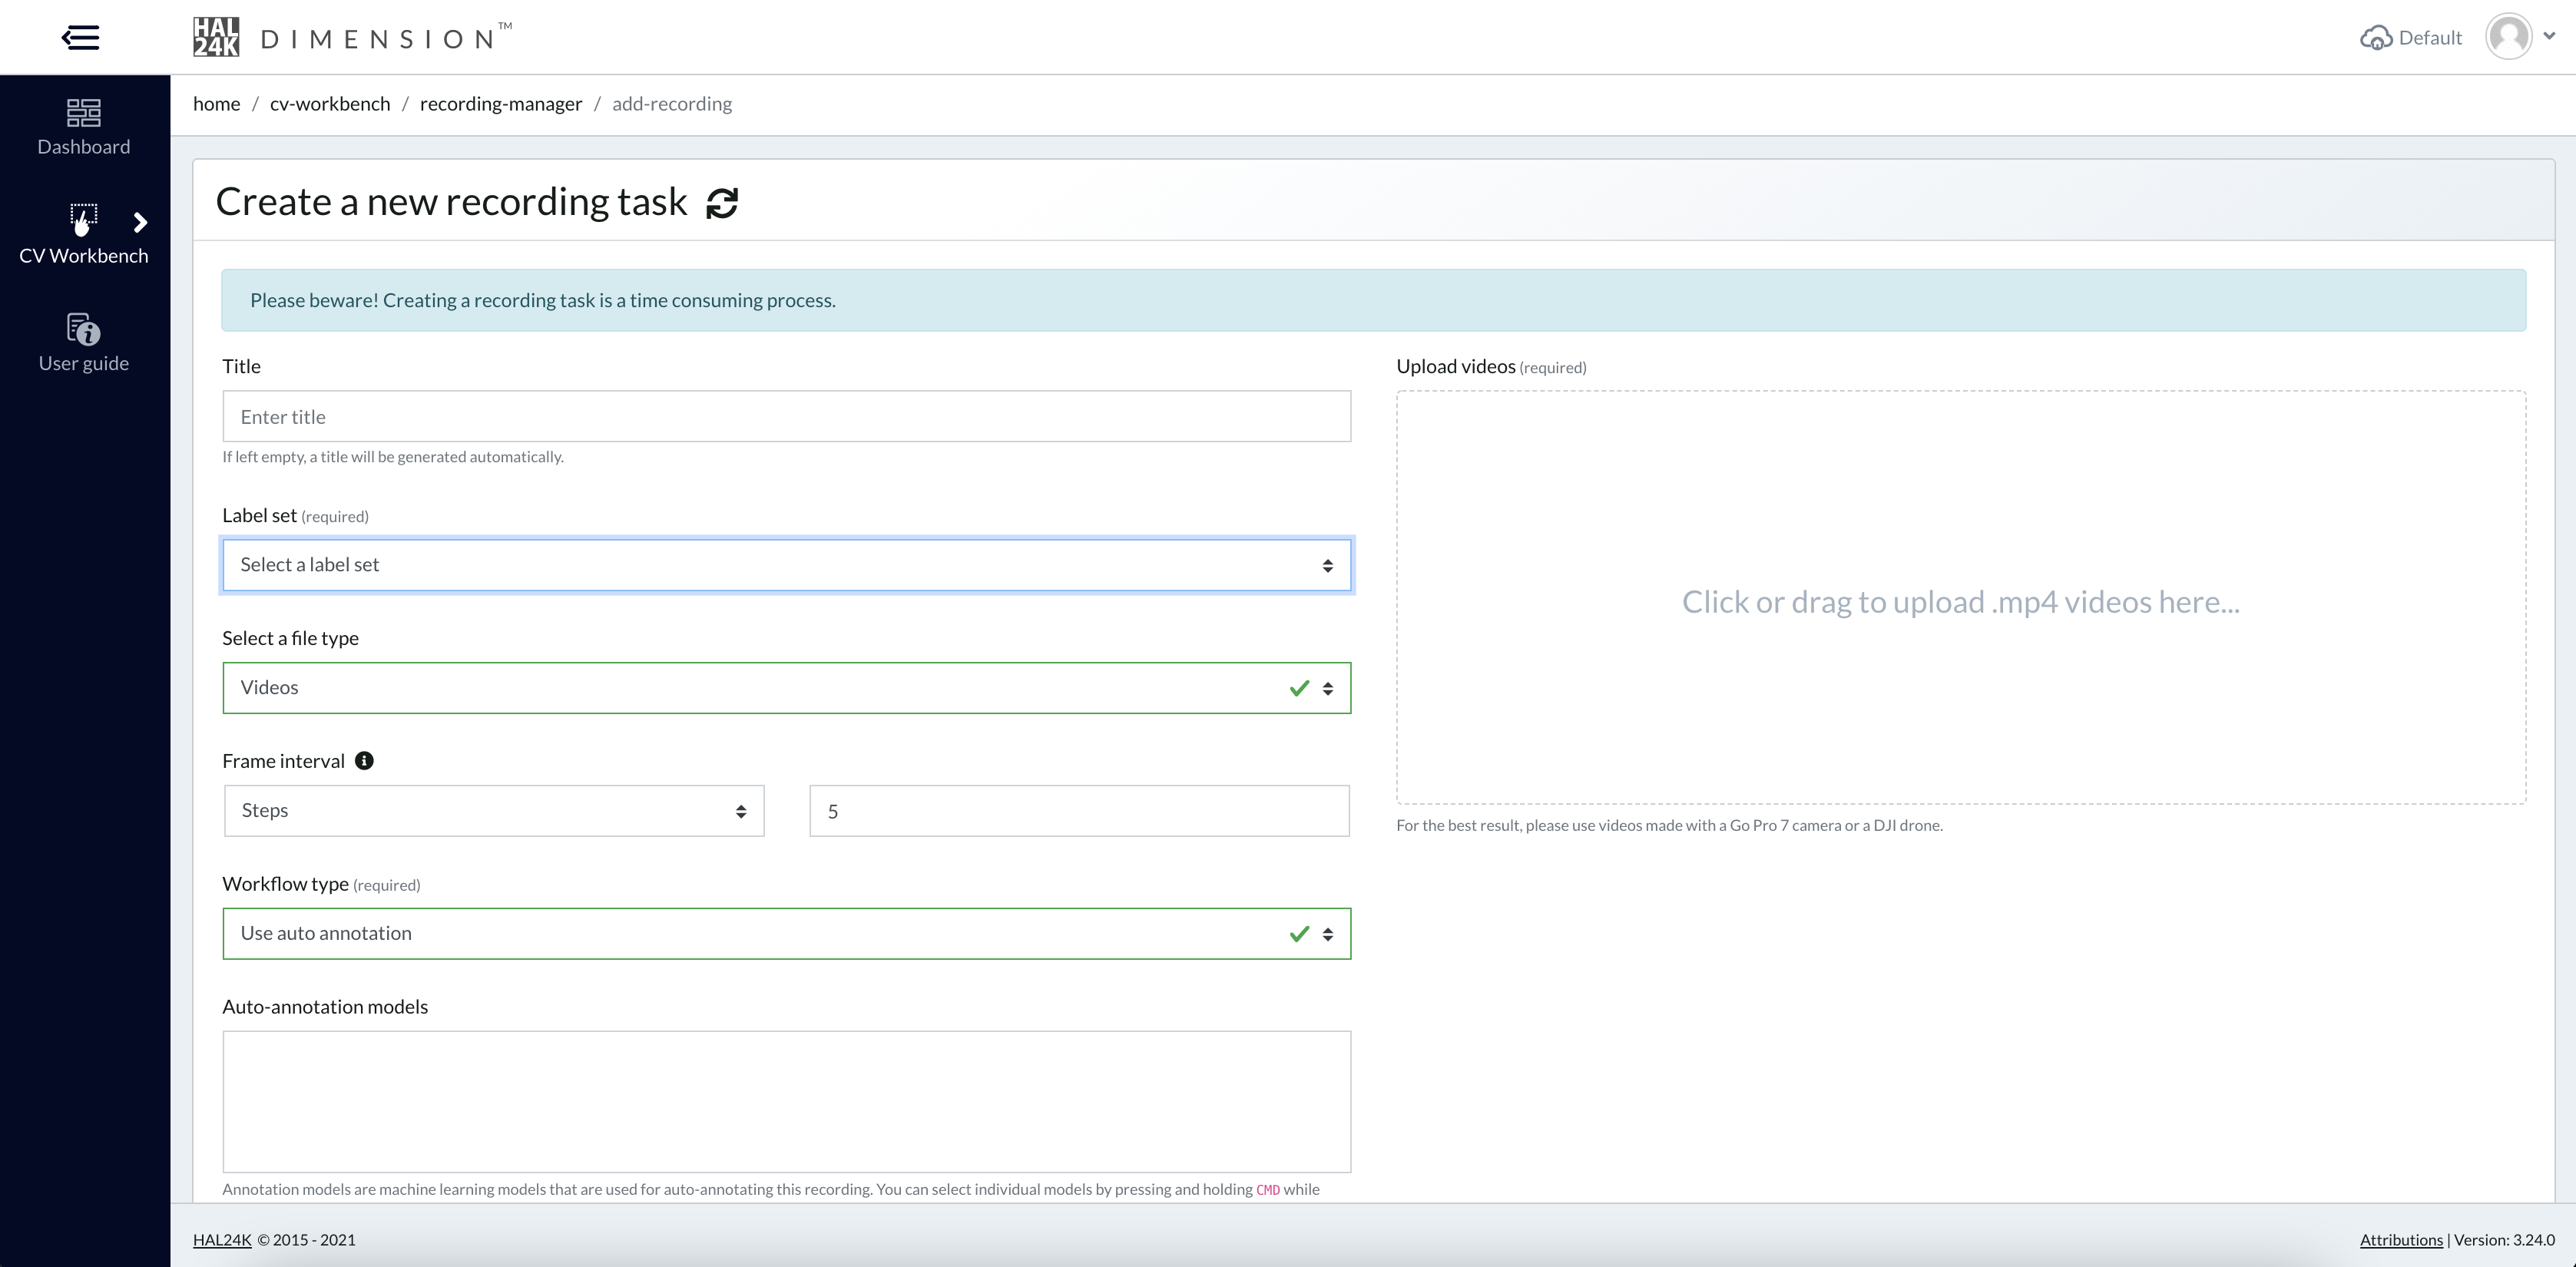Open the Attributions footer link
The height and width of the screenshot is (1267, 2576).
pos(2401,1240)
